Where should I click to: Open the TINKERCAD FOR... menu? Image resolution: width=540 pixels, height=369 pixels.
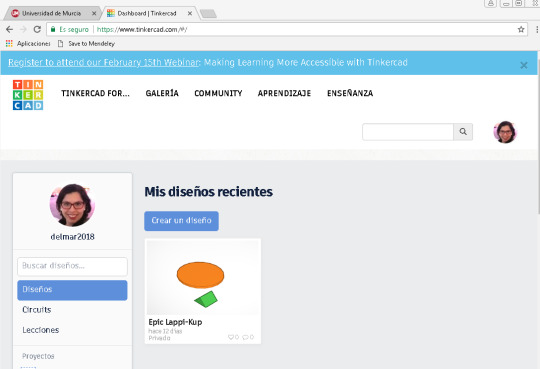(95, 93)
